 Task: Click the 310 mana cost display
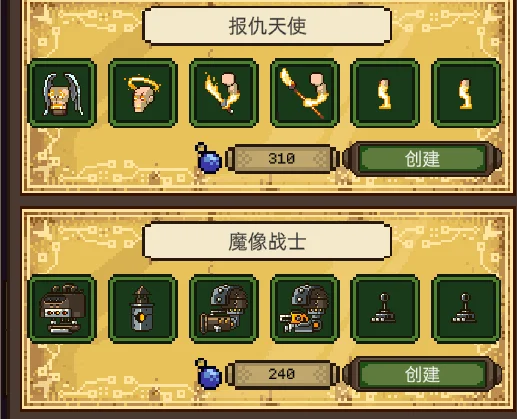point(282,159)
